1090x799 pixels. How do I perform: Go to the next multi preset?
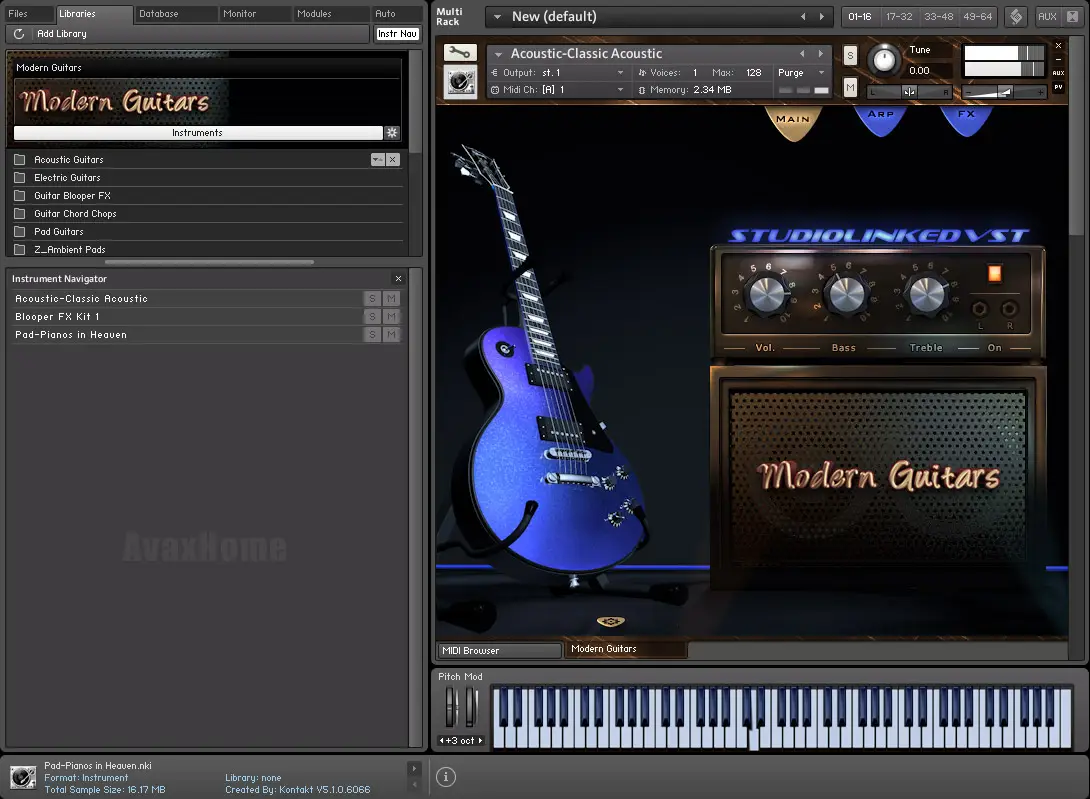tap(822, 17)
